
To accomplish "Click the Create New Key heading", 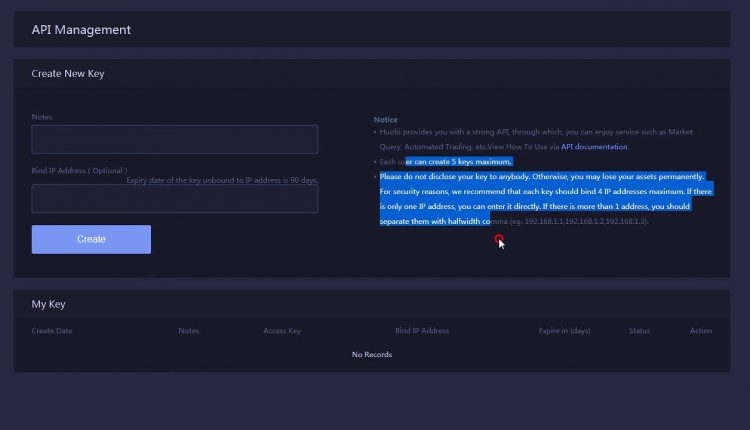I will [68, 74].
